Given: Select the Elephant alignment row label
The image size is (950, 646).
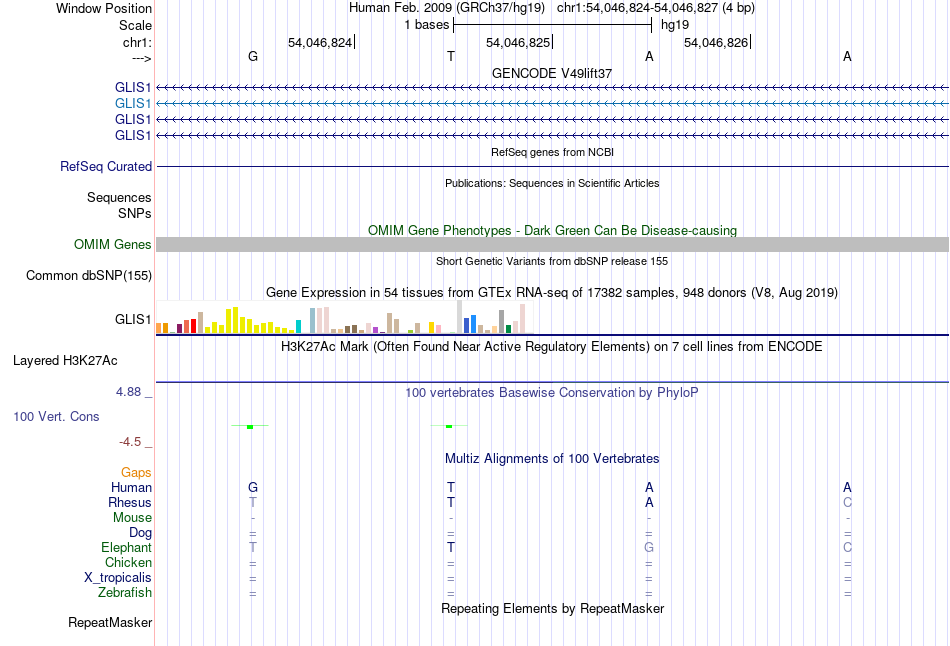Looking at the screenshot, I should pyautogui.click(x=126, y=547).
